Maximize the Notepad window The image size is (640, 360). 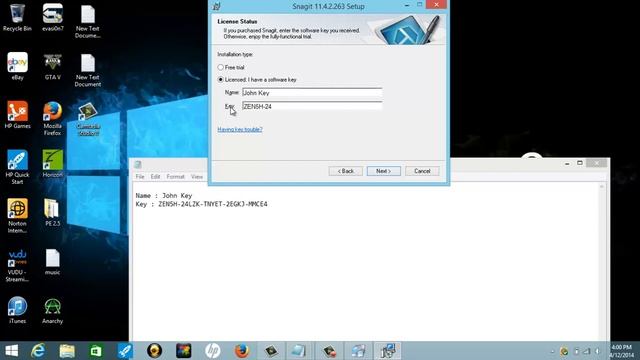pos(580,163)
